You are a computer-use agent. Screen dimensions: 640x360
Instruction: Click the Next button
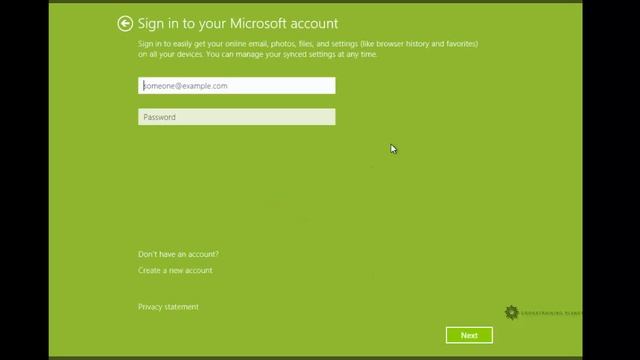tap(469, 335)
